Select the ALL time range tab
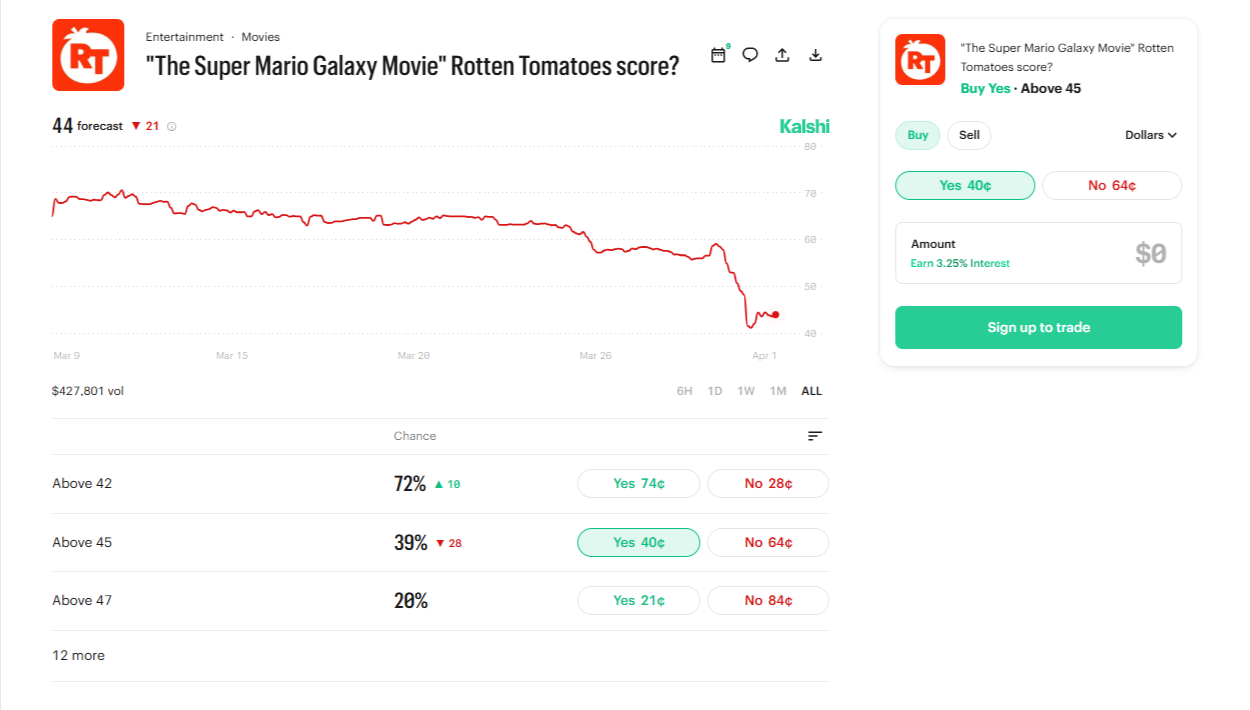Image resolution: width=1250 pixels, height=710 pixels. click(x=810, y=390)
